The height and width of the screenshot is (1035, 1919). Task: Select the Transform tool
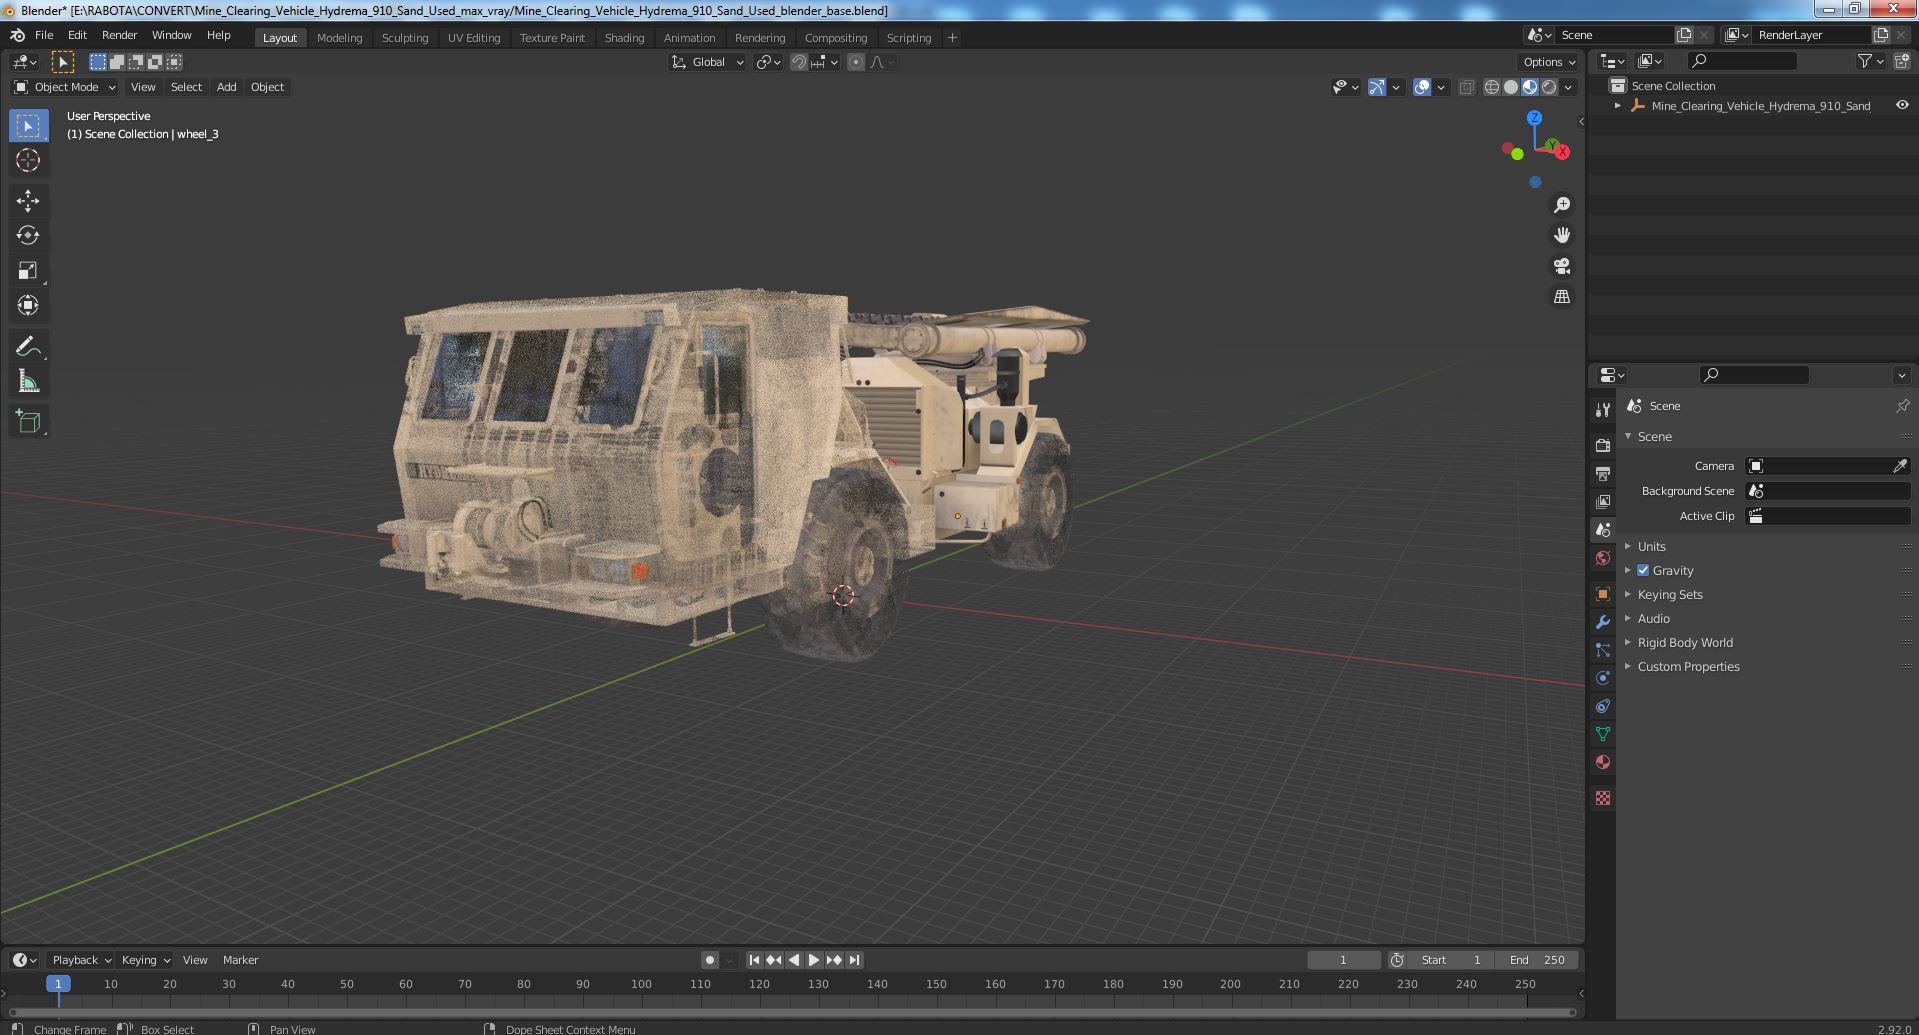pyautogui.click(x=28, y=306)
